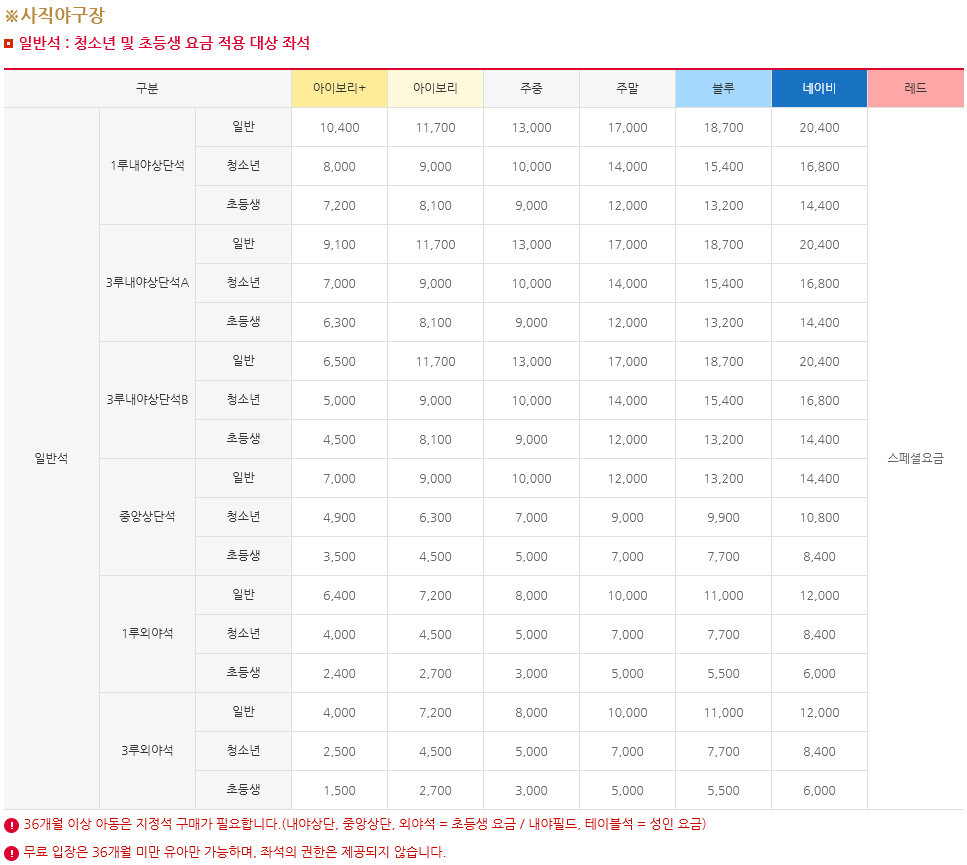Click the 10,400 price cell under 아이보리+
The width and height of the screenshot is (967, 865).
pos(339,128)
